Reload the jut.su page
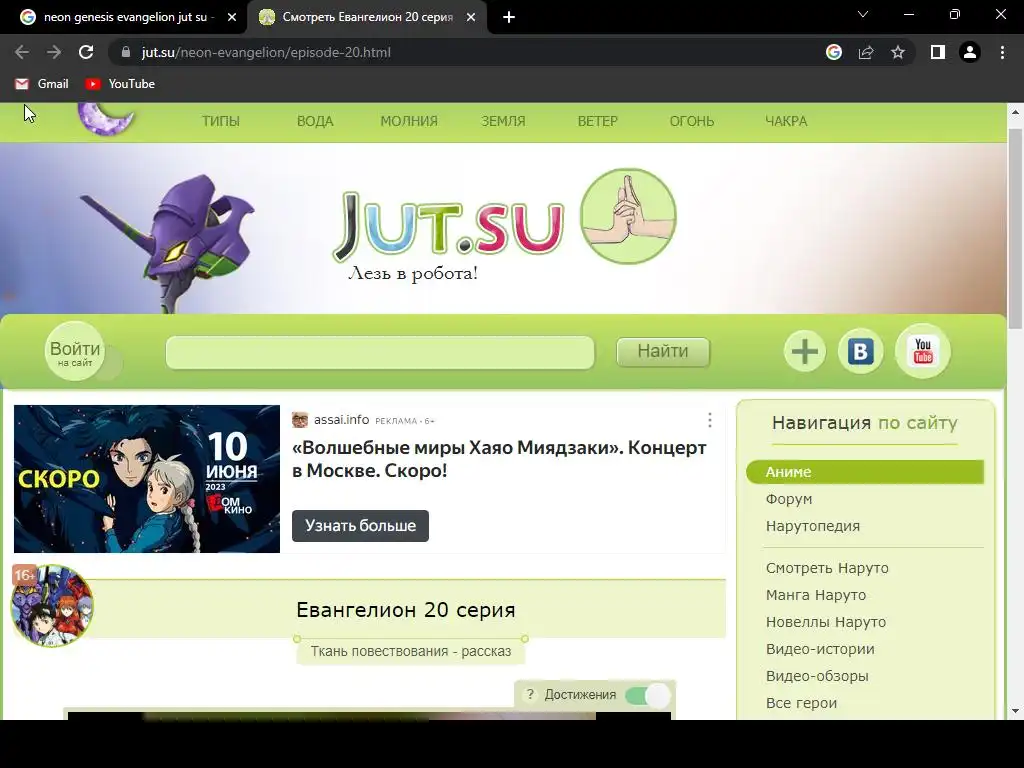The height and width of the screenshot is (768, 1024). tap(86, 52)
